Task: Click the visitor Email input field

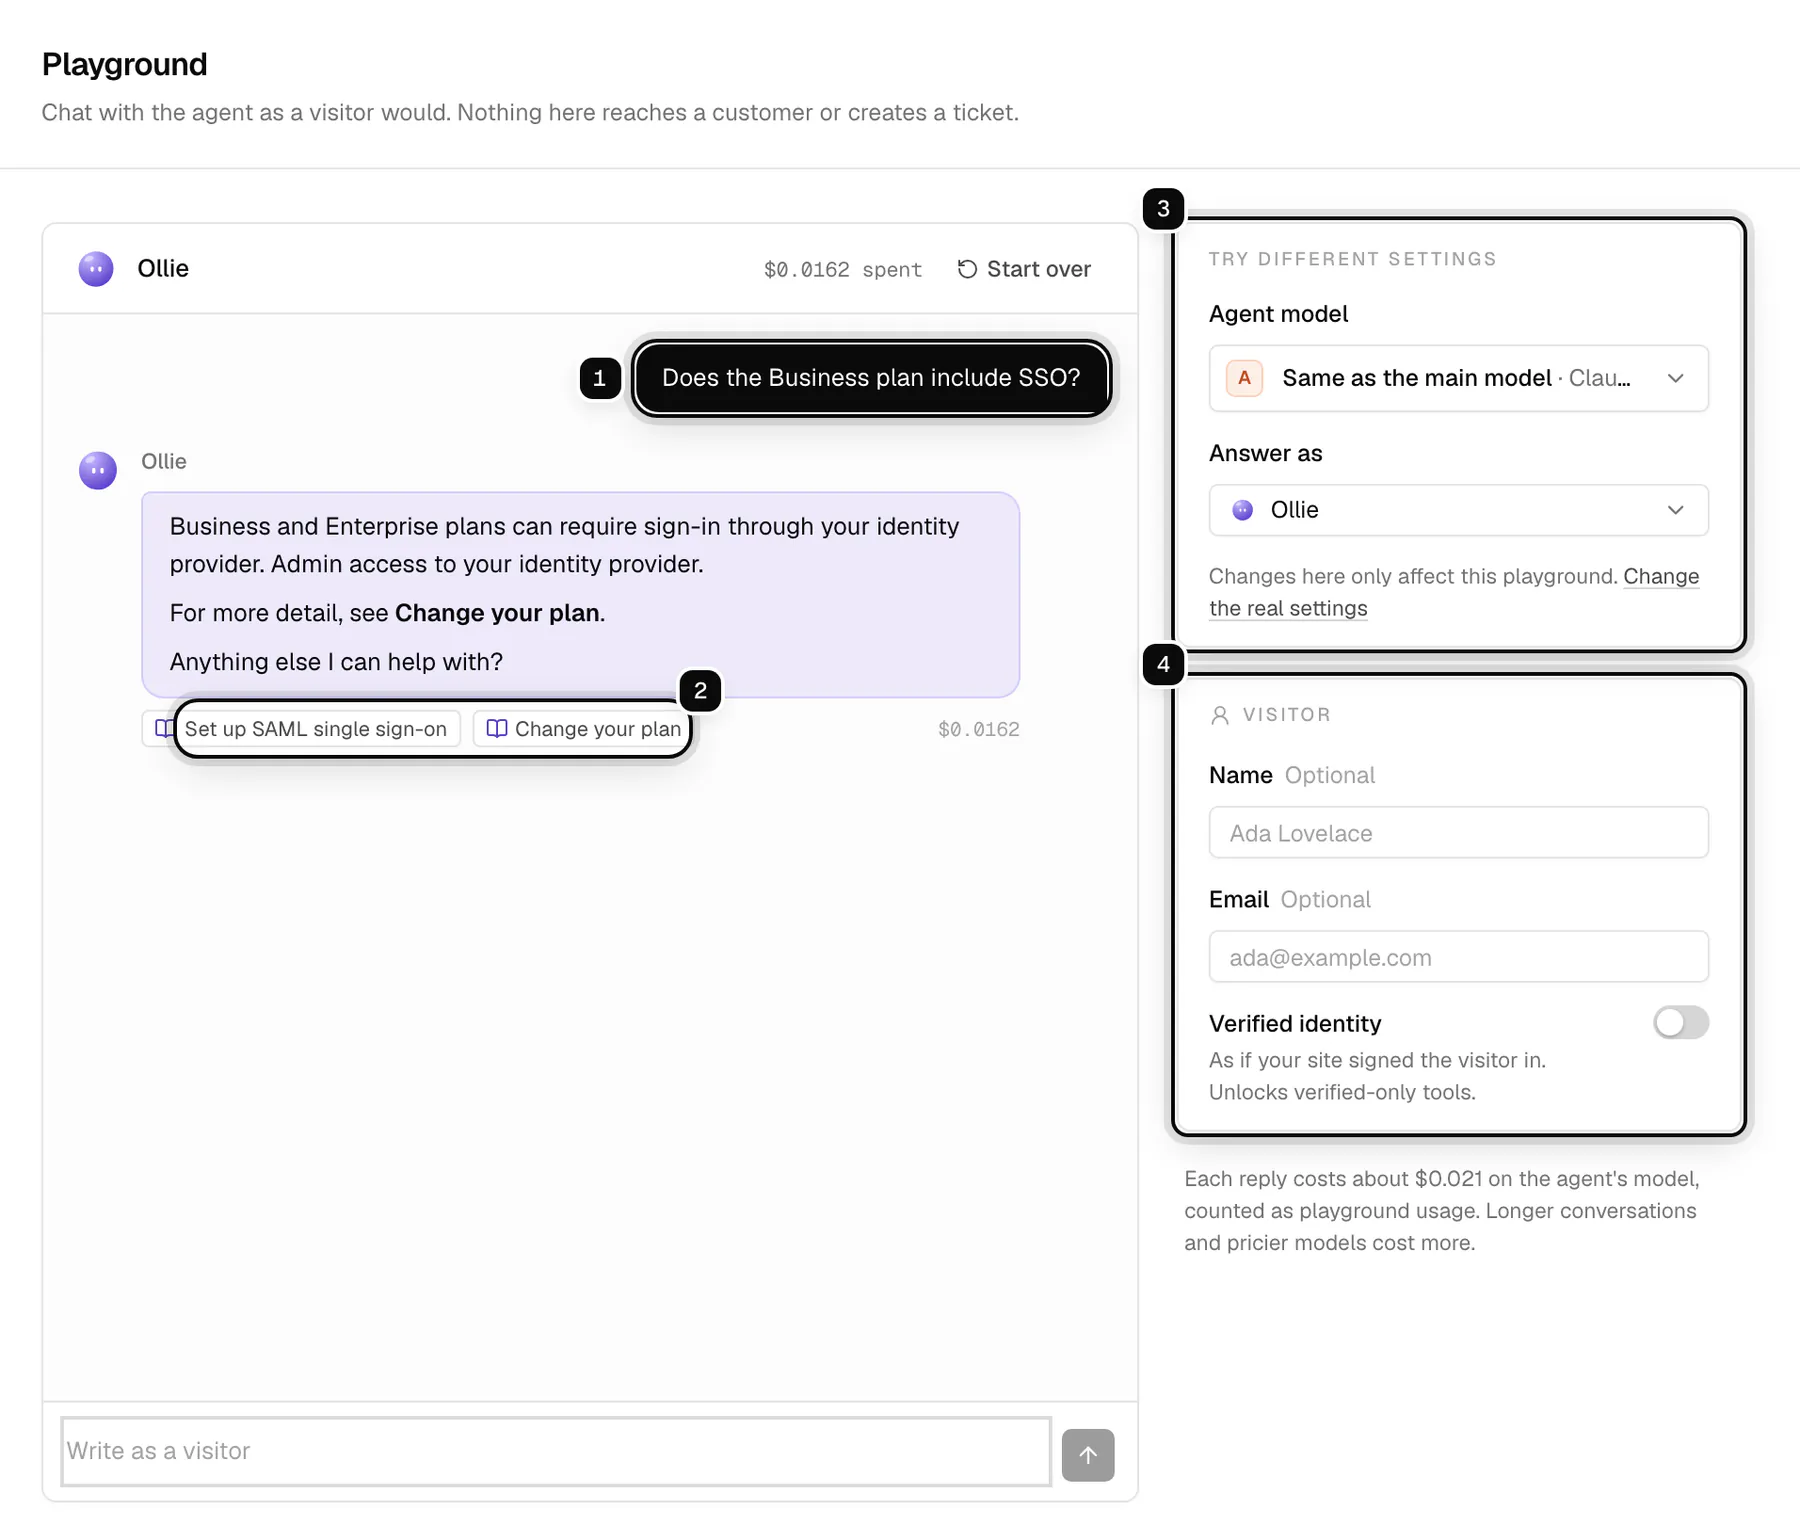Action: point(1458,956)
